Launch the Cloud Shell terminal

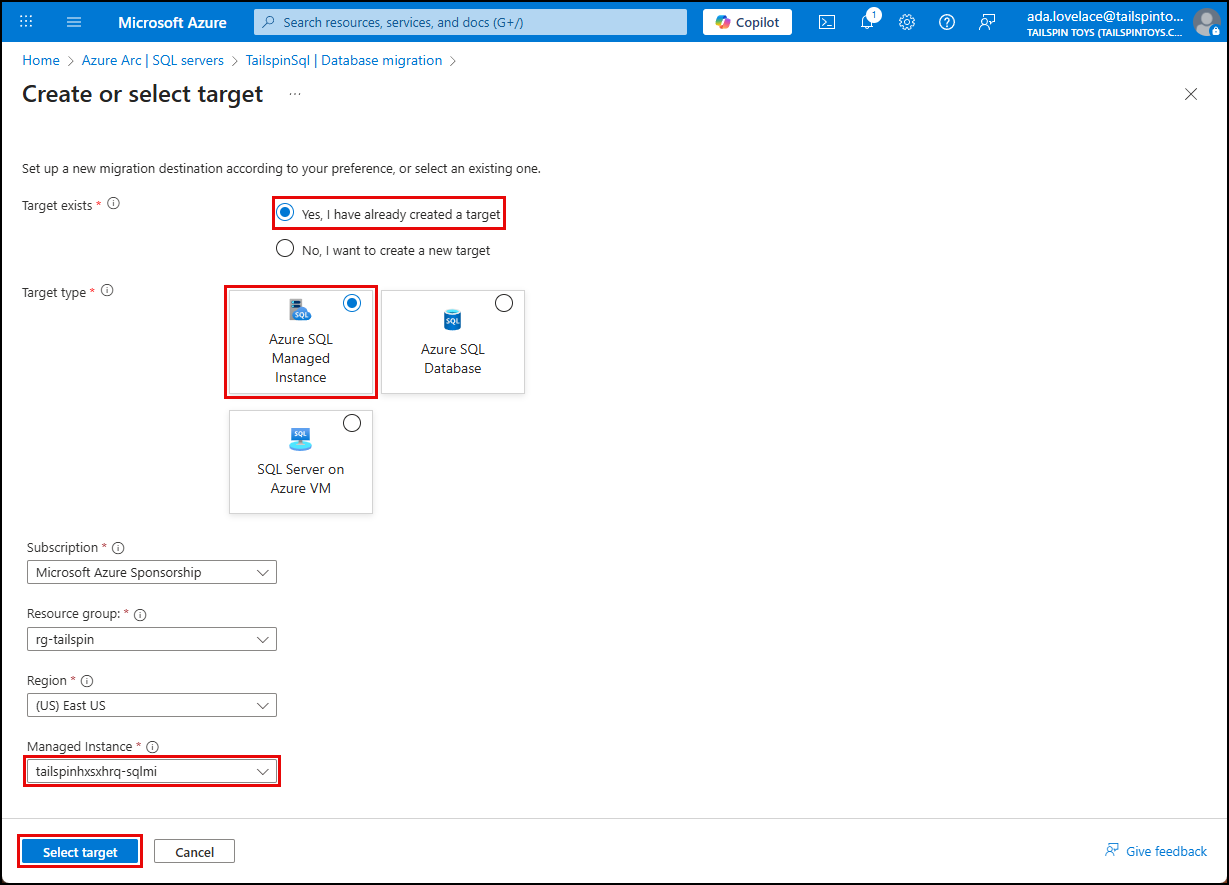pyautogui.click(x=826, y=21)
